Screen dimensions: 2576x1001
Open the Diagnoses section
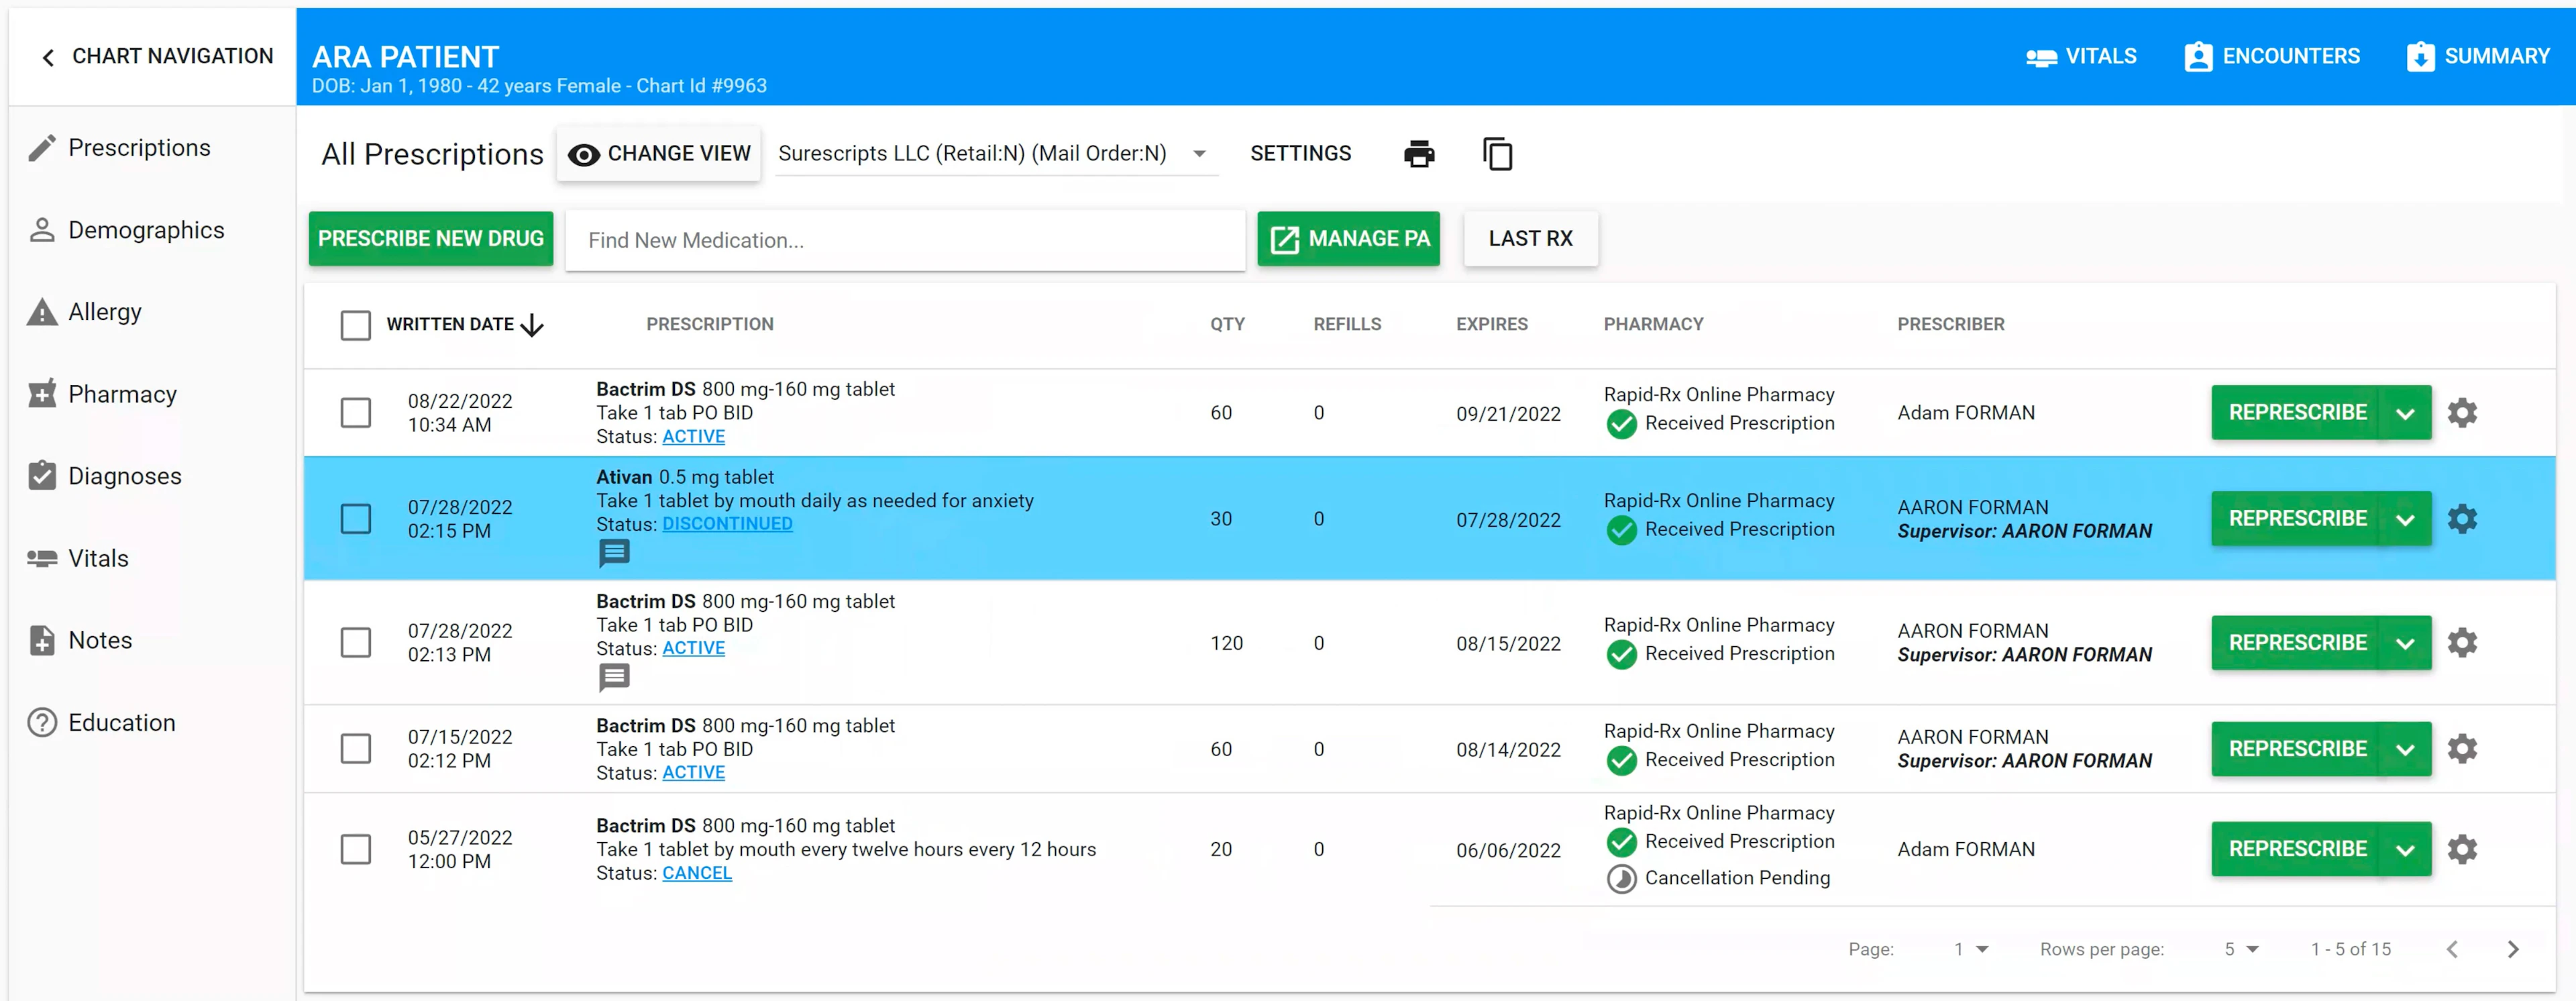41,476
